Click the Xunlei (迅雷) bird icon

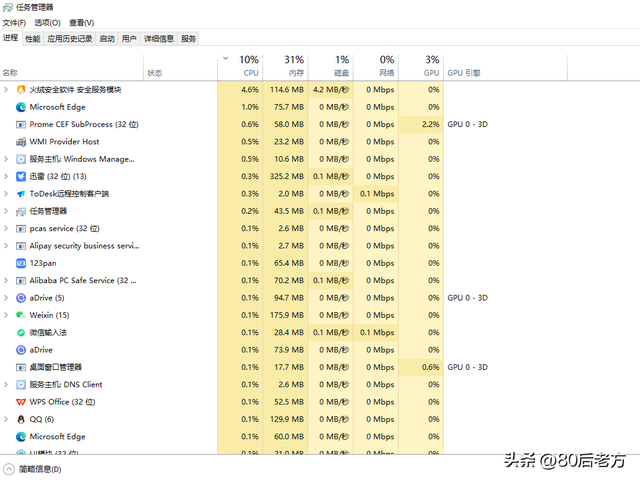(x=21, y=176)
